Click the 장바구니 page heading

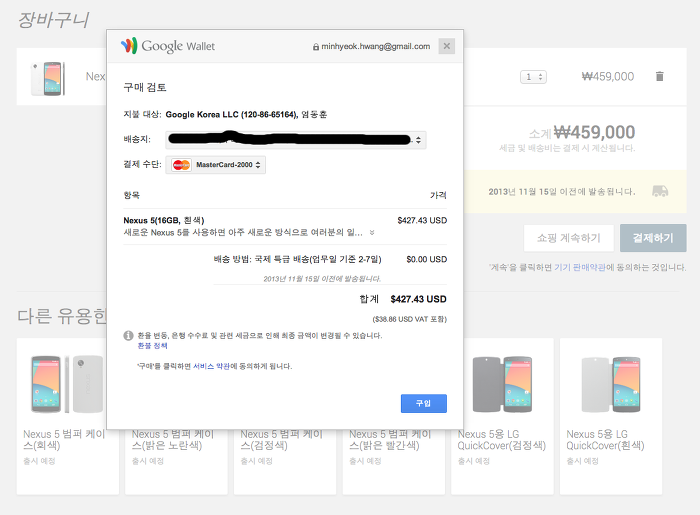pyautogui.click(x=53, y=20)
